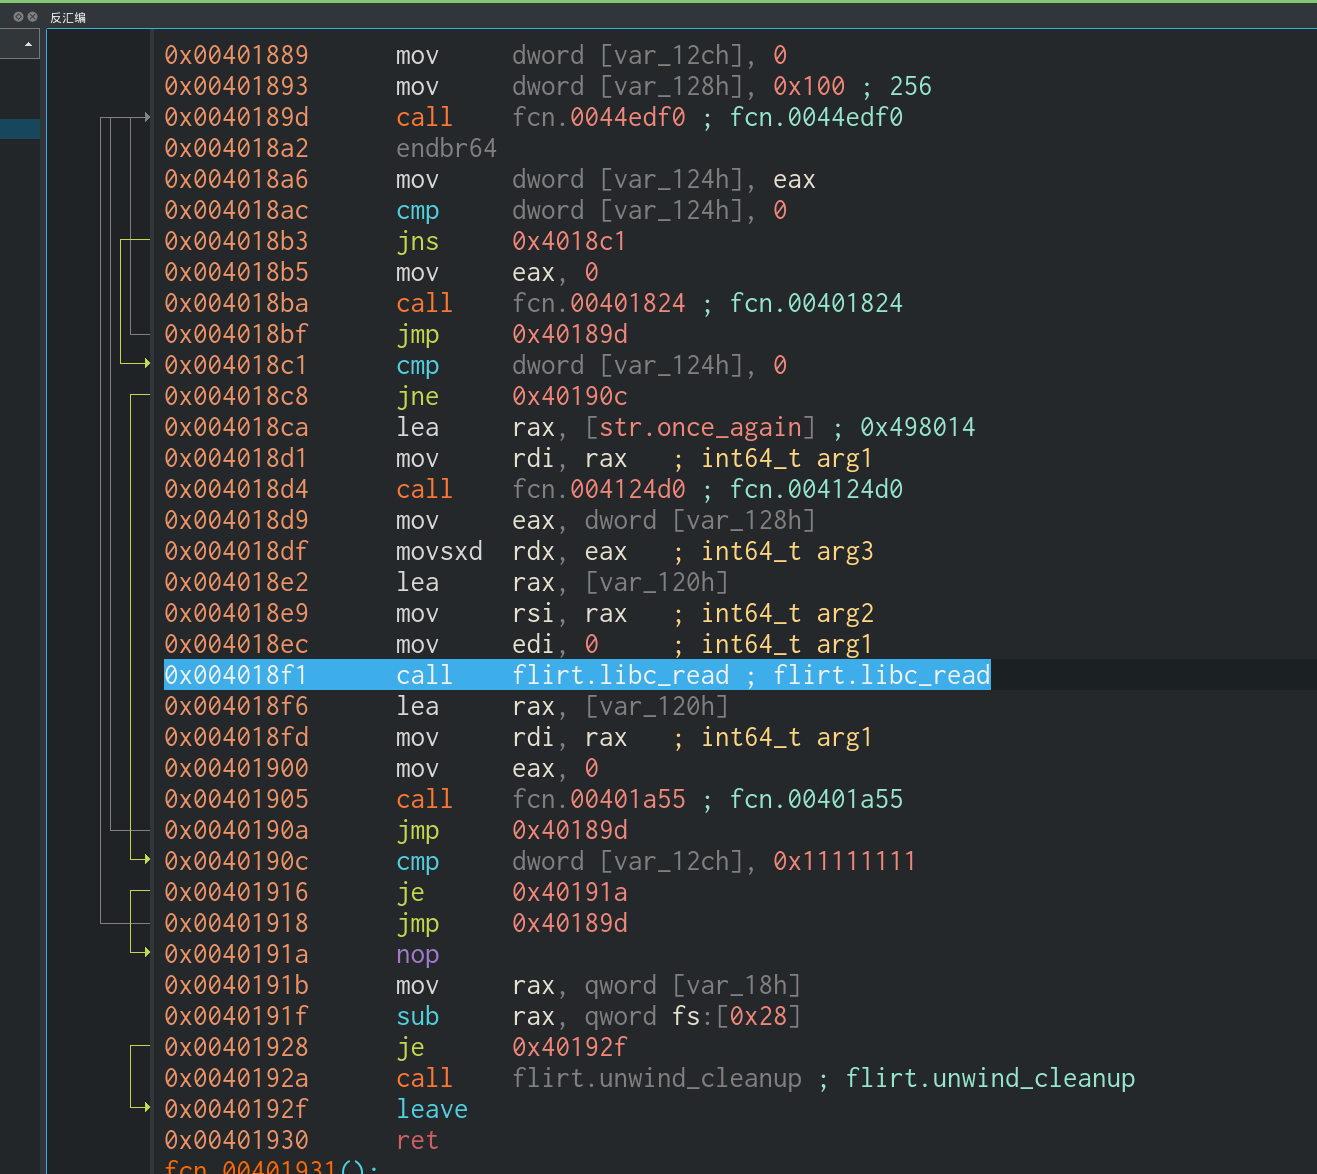Image resolution: width=1317 pixels, height=1174 pixels.
Task: Click flirt.unwind_cleanup in the comment
Action: [x=990, y=1078]
